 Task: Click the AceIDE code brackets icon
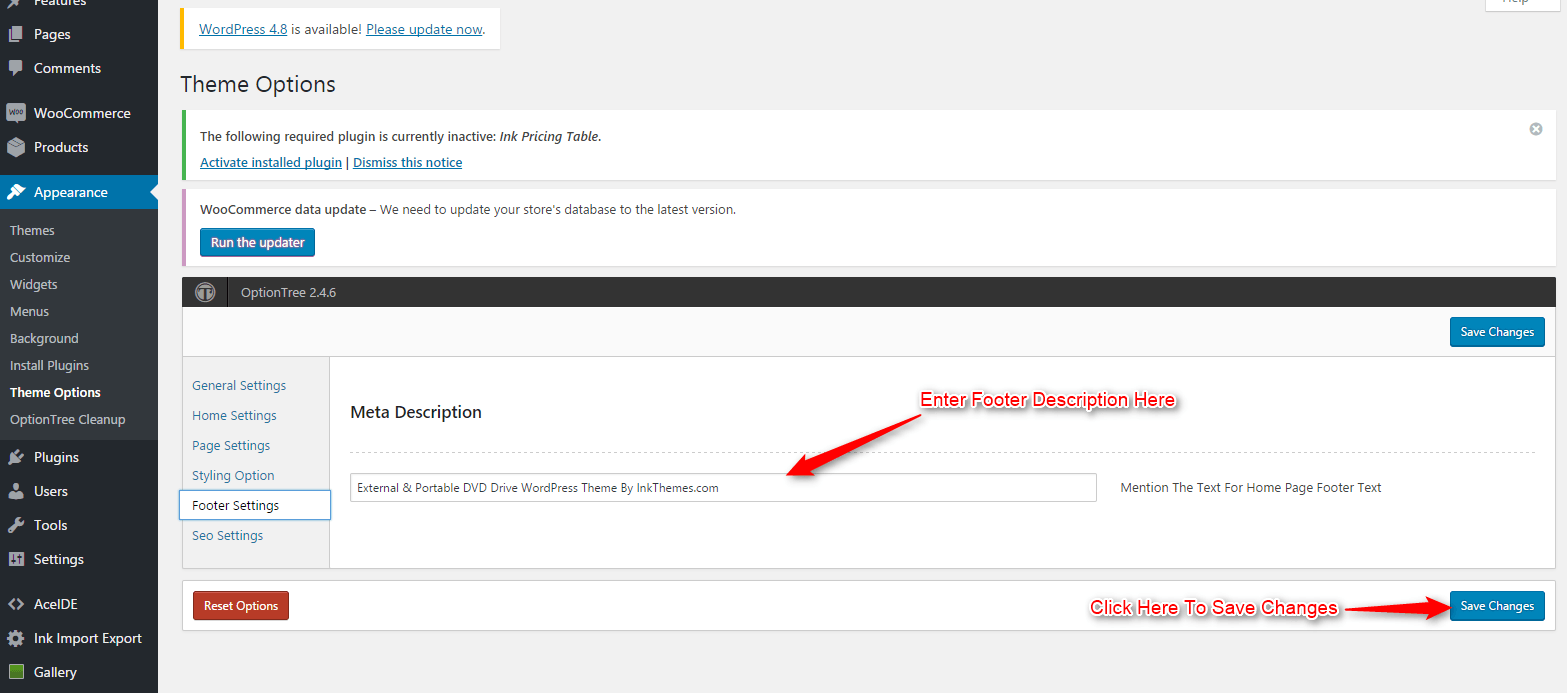pos(15,604)
